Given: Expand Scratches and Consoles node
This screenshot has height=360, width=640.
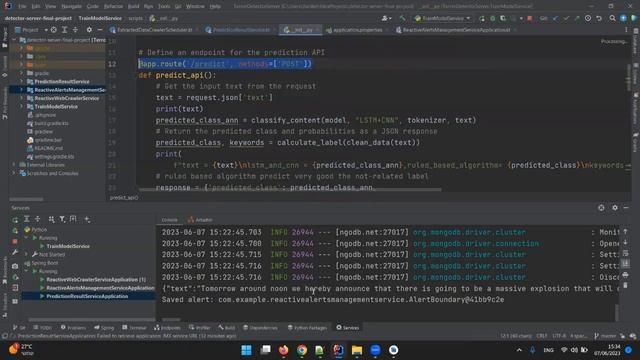Looking at the screenshot, I should [14, 173].
